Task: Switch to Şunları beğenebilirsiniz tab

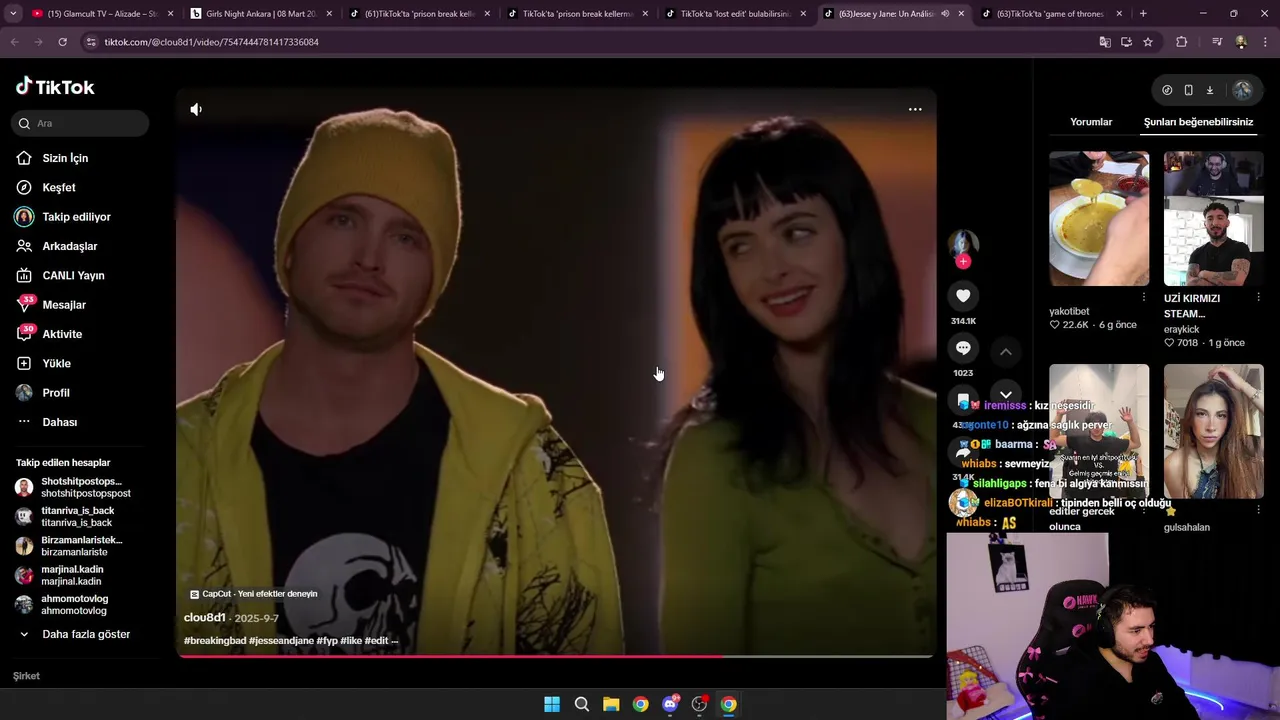Action: (1198, 122)
